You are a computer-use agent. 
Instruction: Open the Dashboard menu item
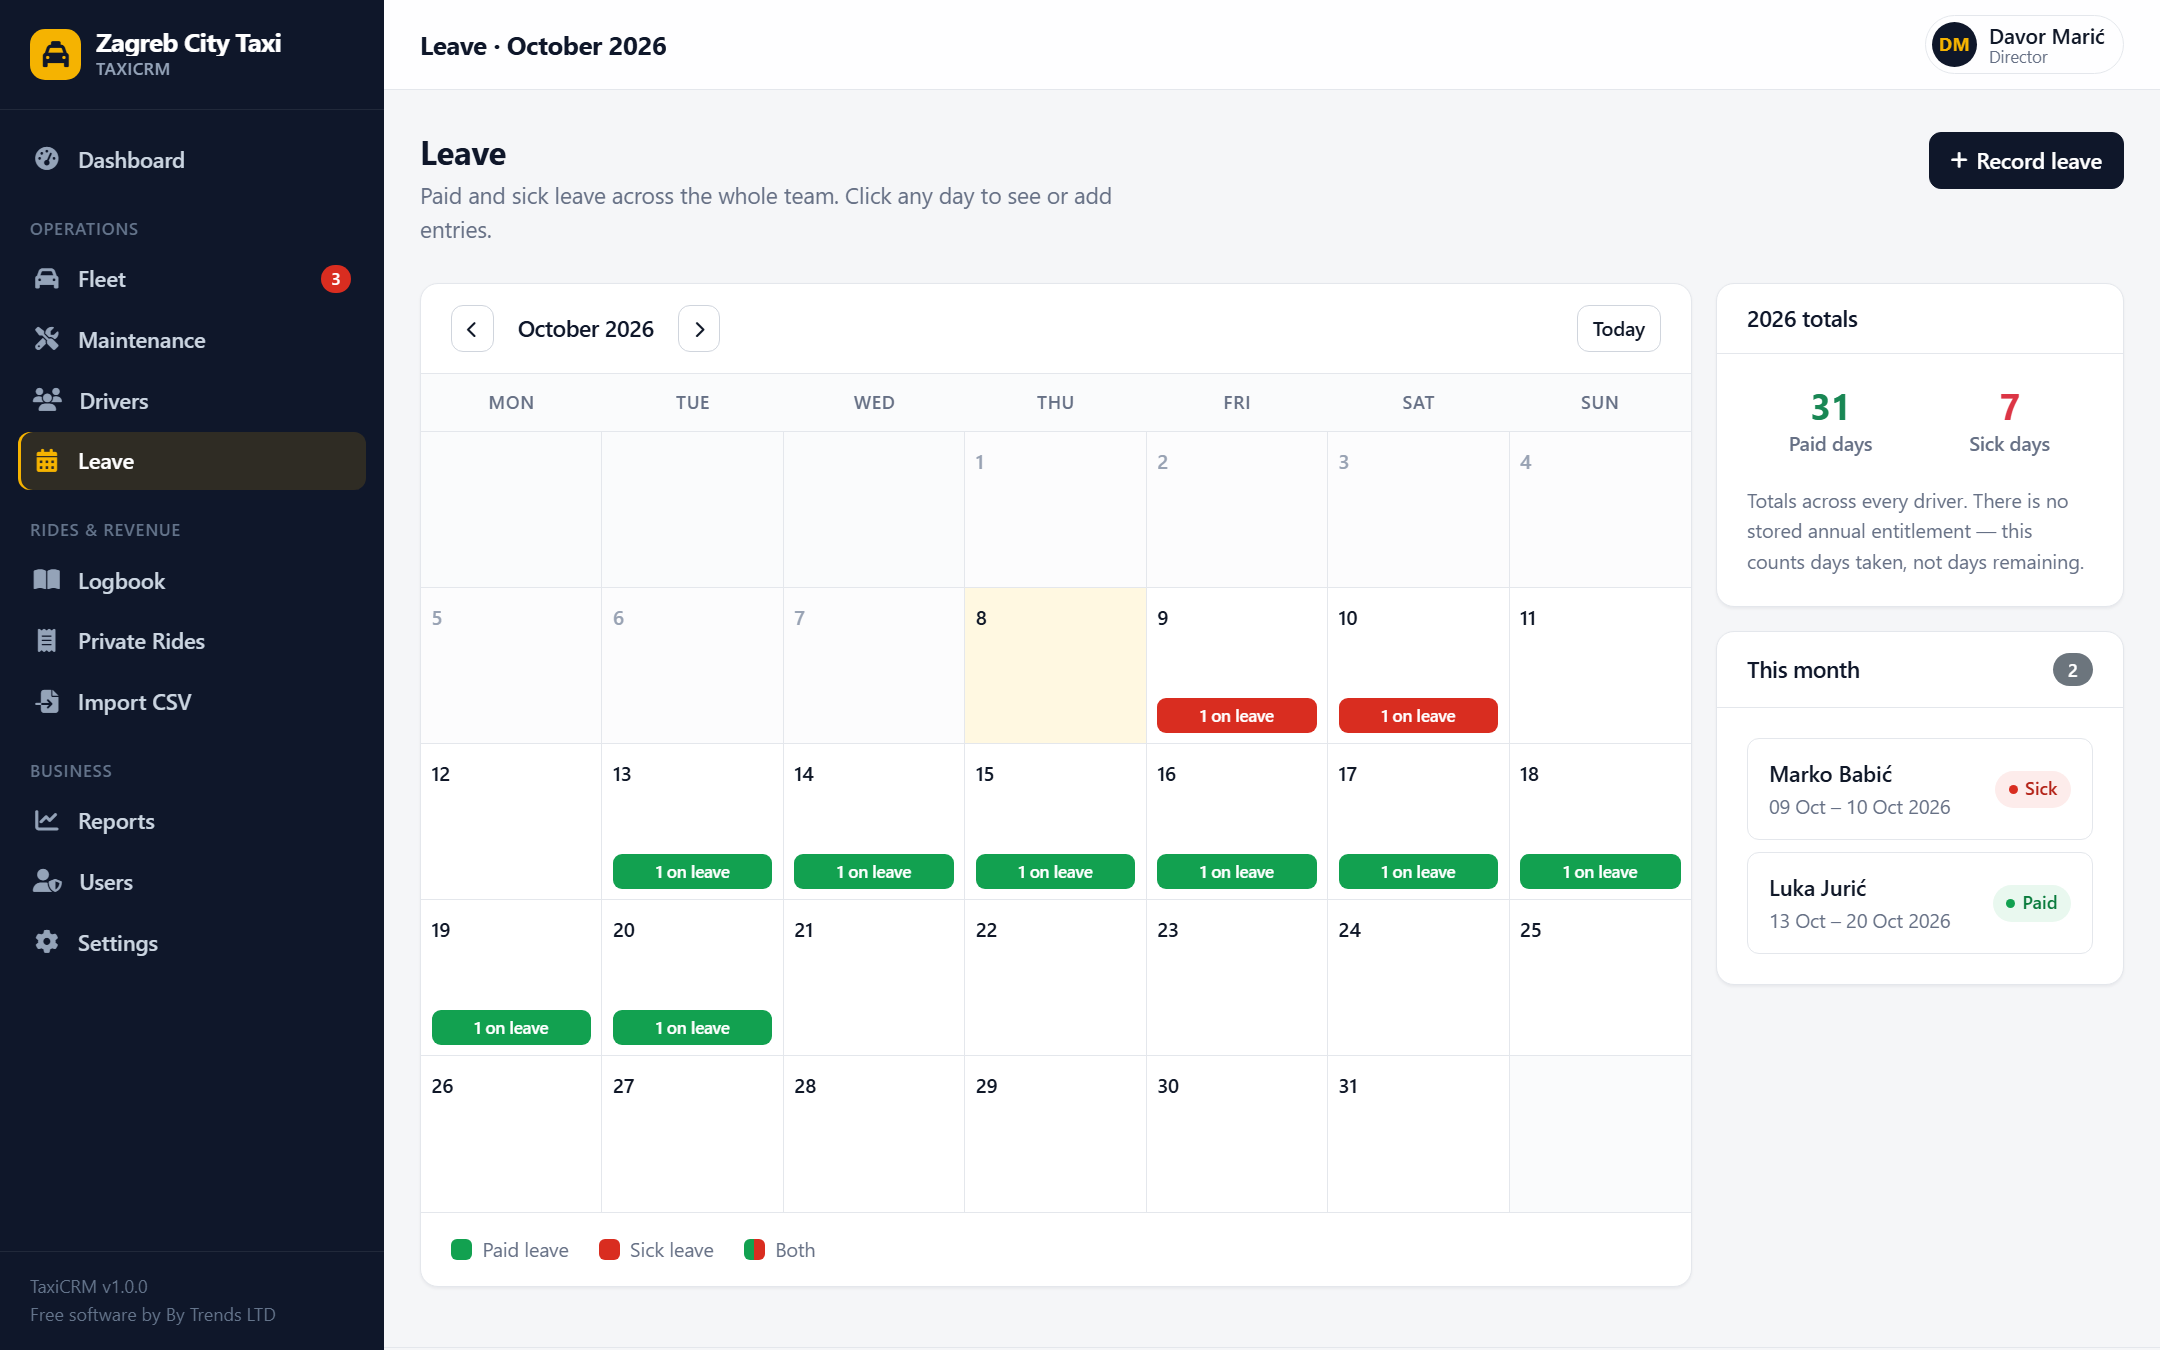[x=192, y=160]
